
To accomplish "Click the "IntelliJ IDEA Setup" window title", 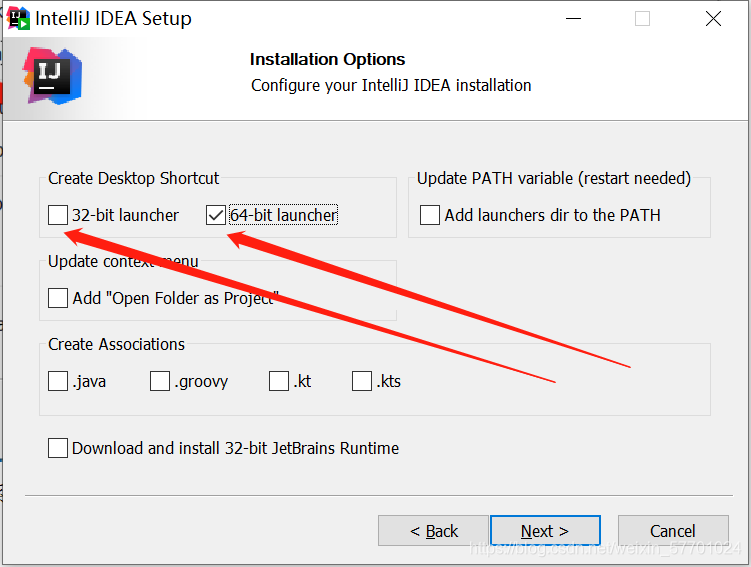I will 114,18.
